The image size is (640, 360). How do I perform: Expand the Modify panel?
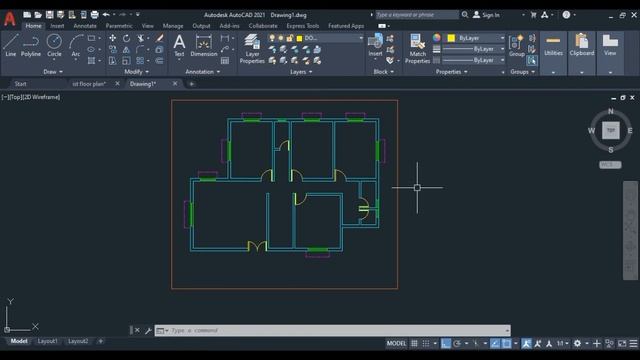pos(137,72)
